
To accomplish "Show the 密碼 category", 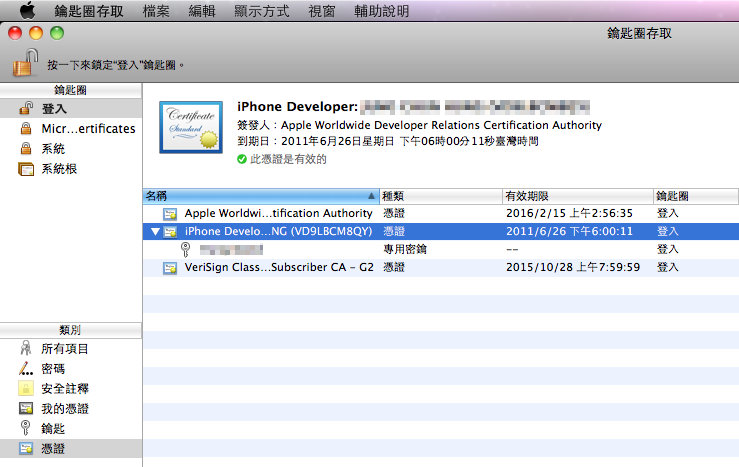I will coord(54,369).
